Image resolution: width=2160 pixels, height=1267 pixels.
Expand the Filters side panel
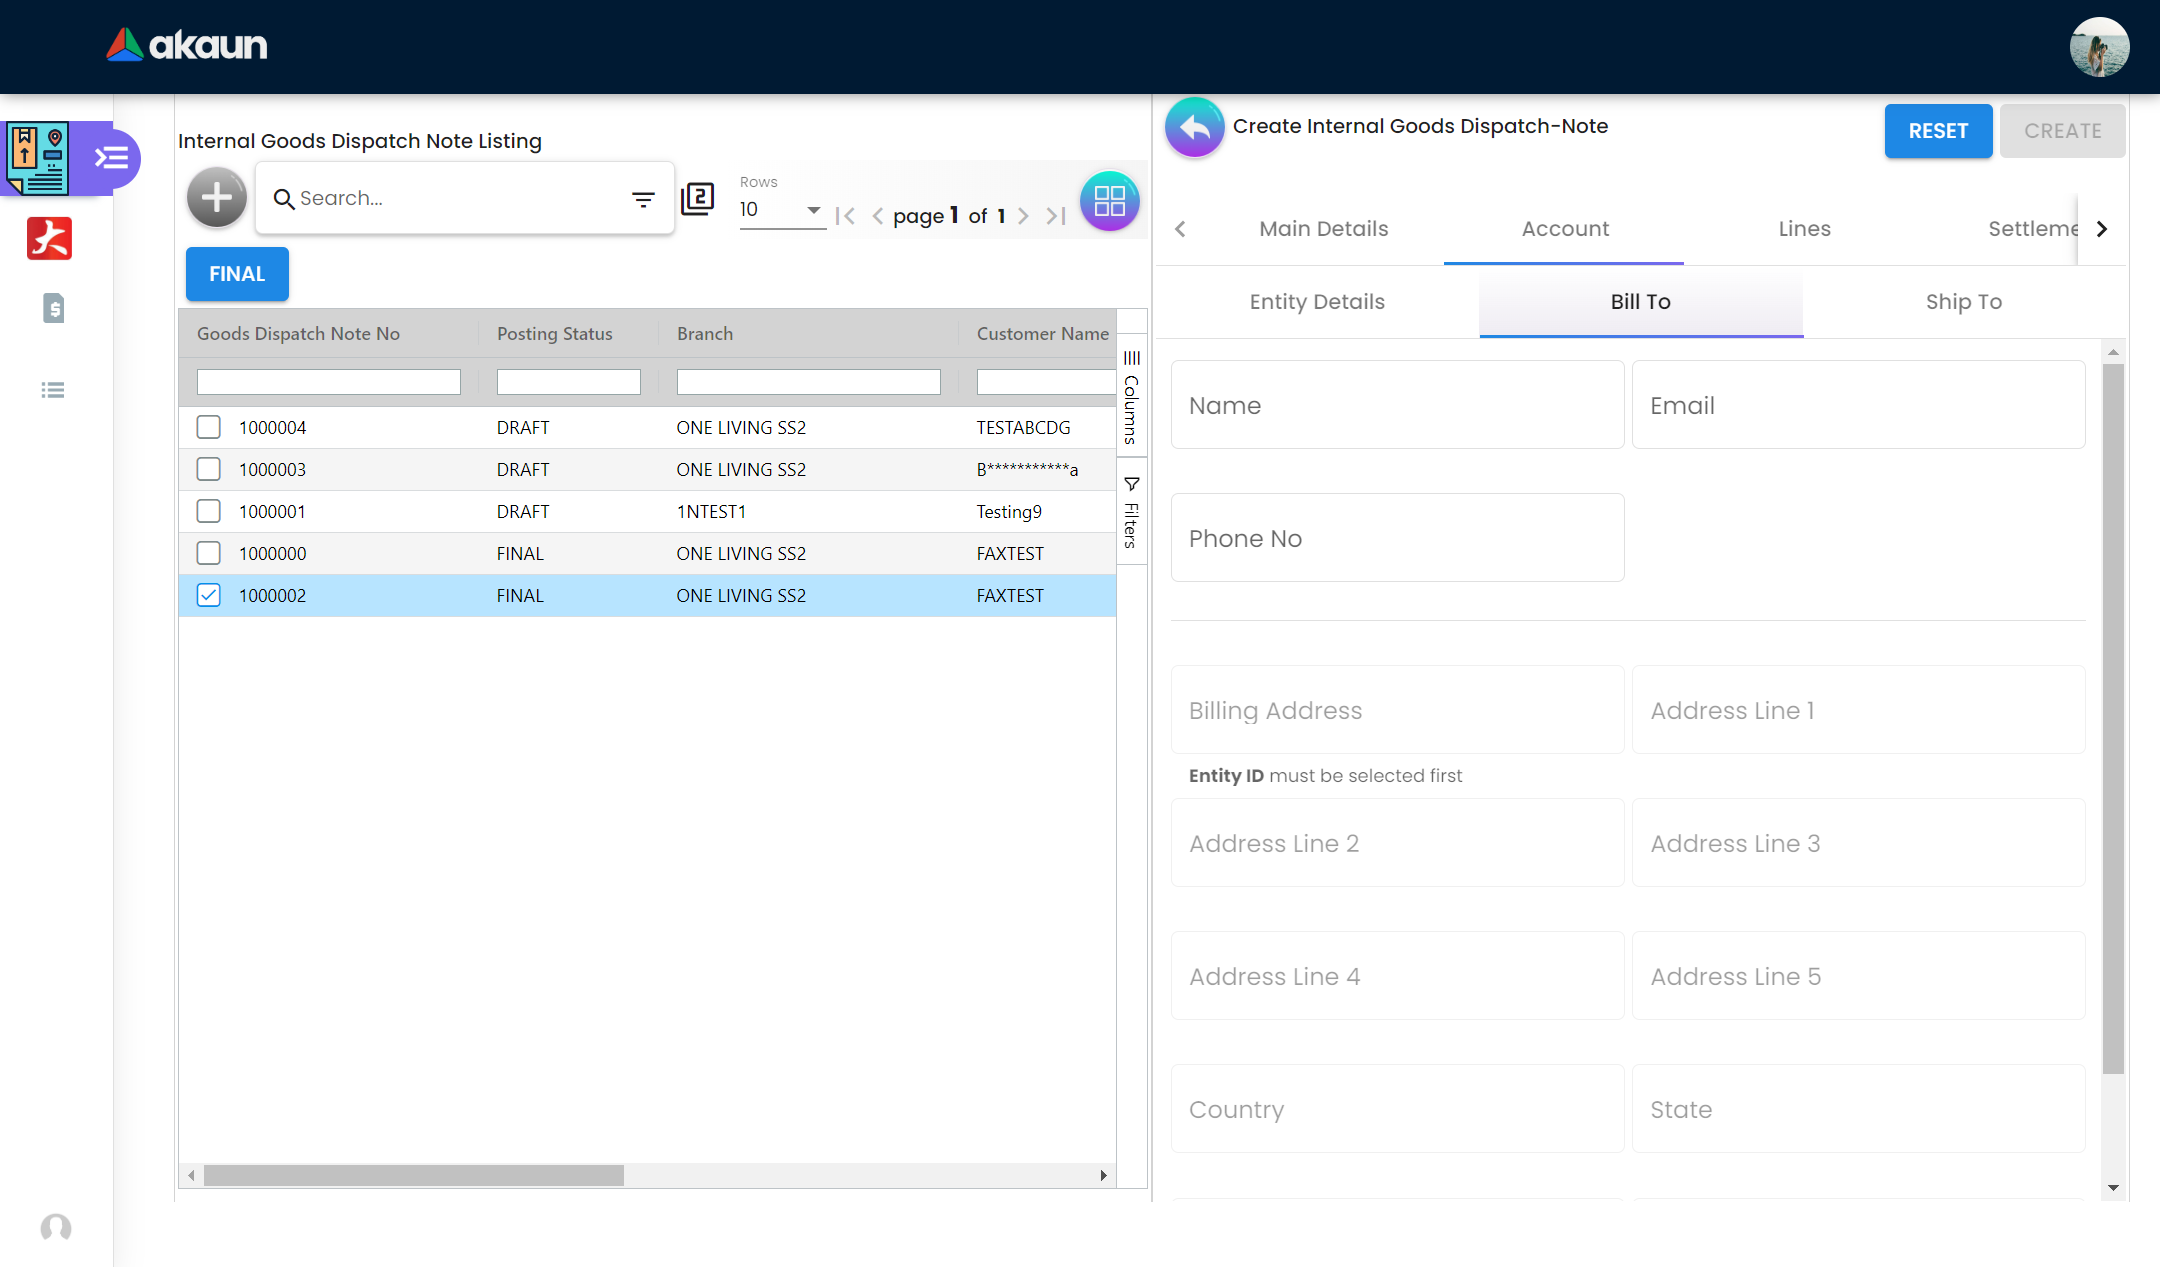coord(1131,512)
